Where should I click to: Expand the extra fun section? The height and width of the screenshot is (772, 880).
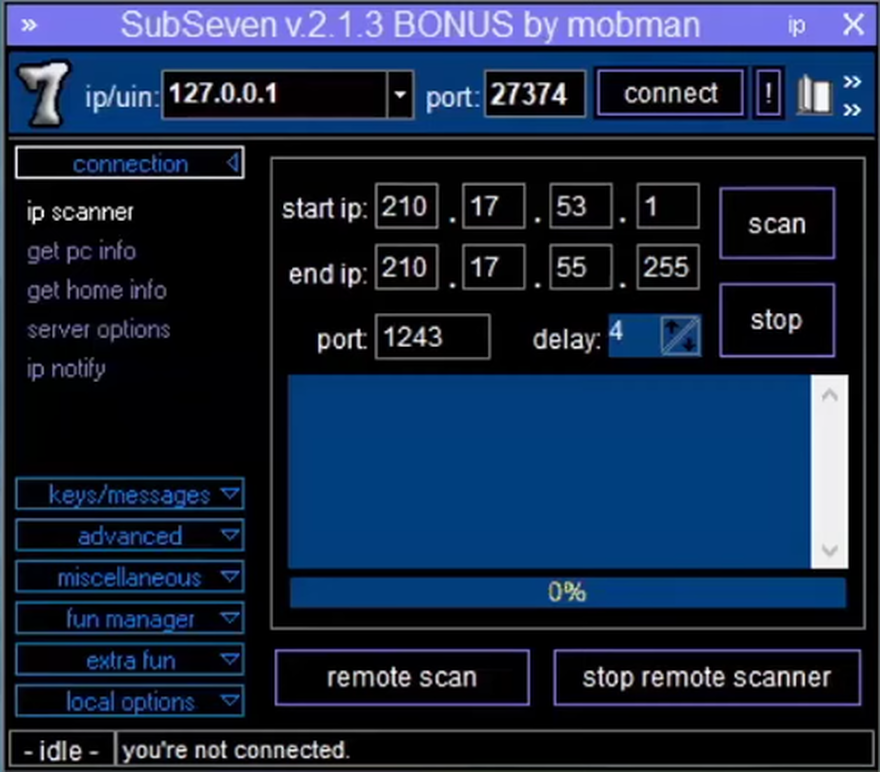coord(130,660)
